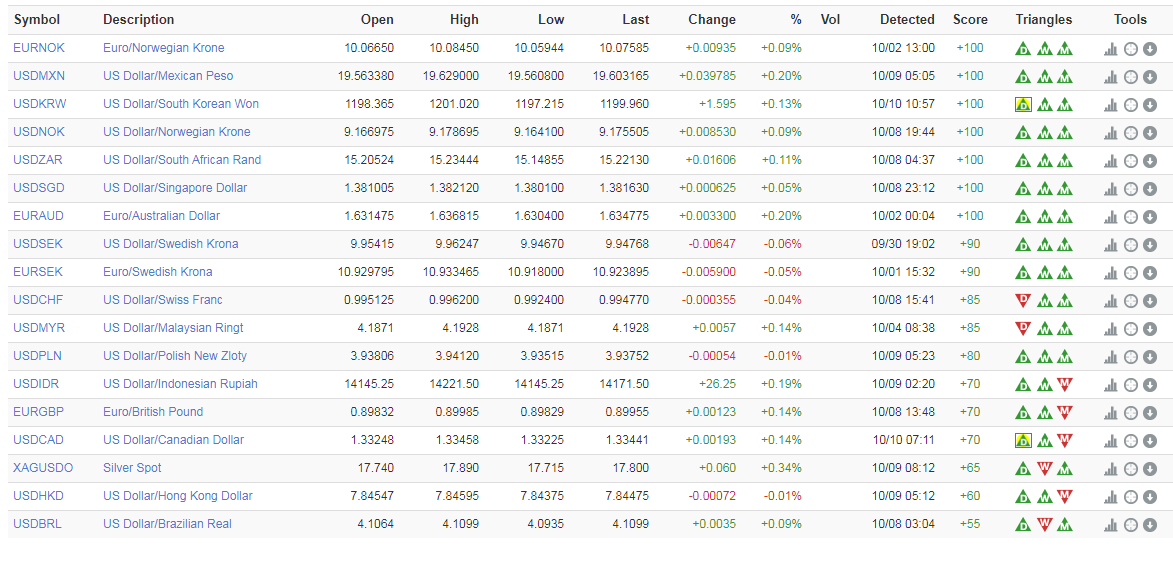Click the weekly triangle for XAGUSDO
Screen dimensions: 1173x561
pyautogui.click(x=1045, y=468)
